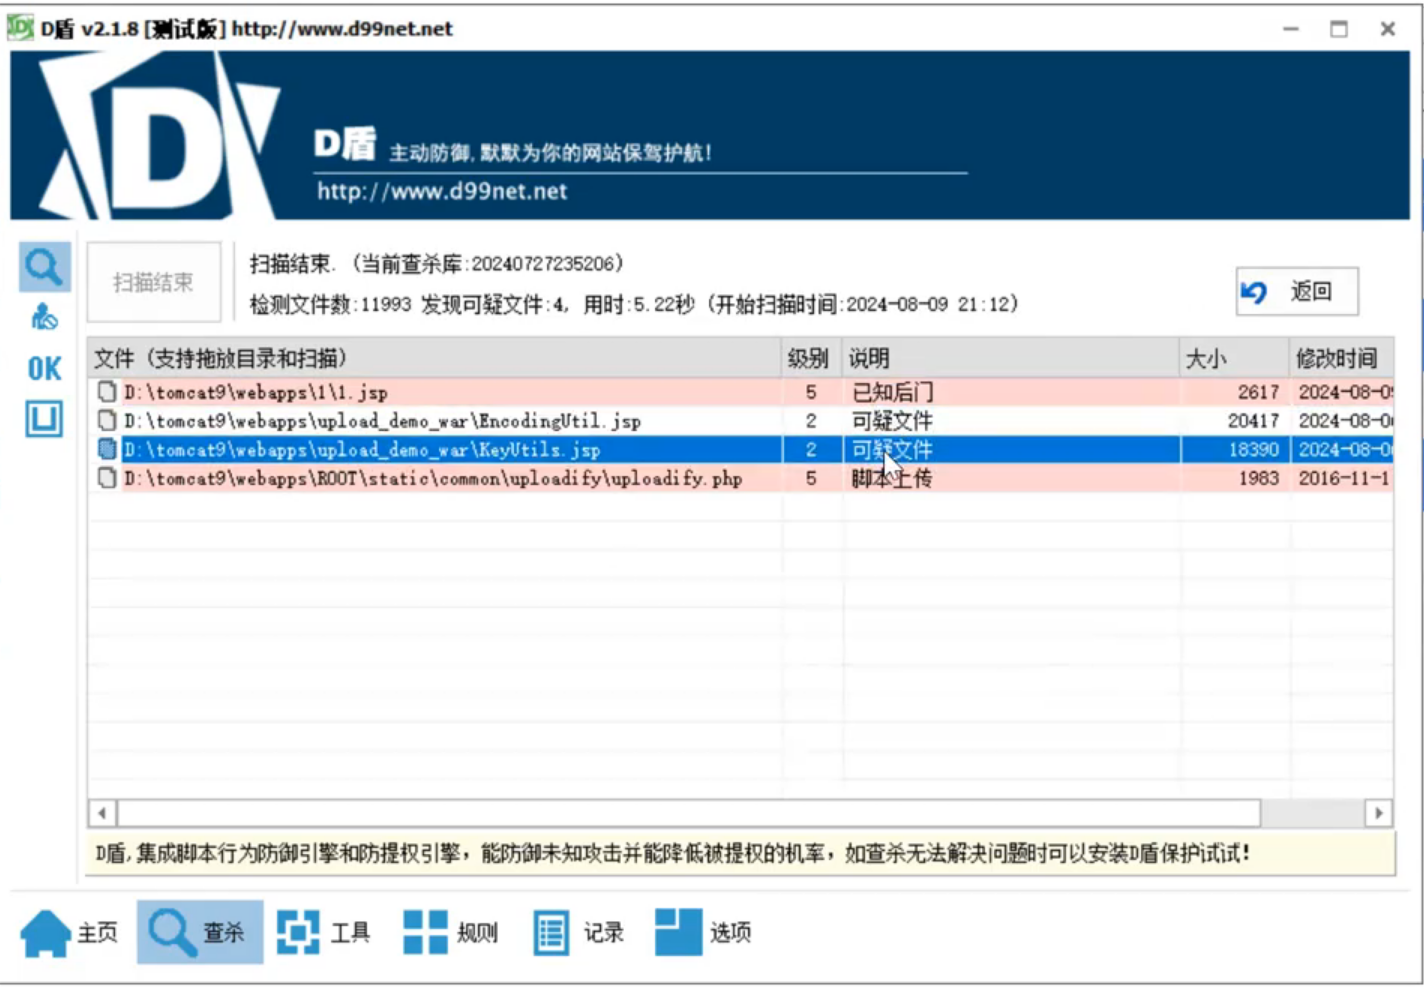Click the magnifier scan icon in left sidebar
This screenshot has width=1424, height=988.
[44, 267]
